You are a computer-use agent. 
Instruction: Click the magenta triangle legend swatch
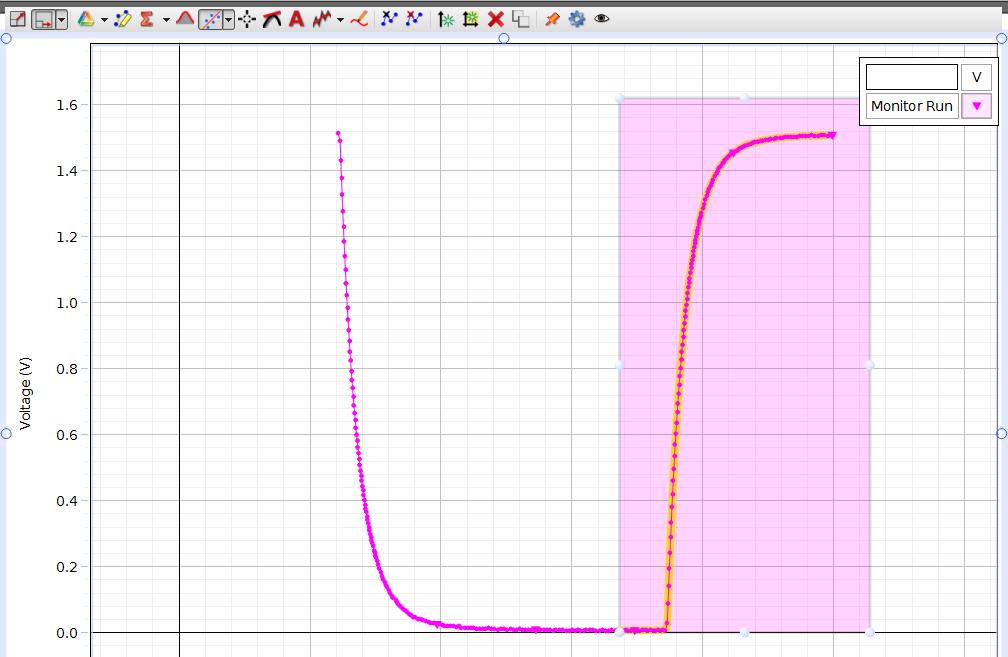click(x=976, y=106)
